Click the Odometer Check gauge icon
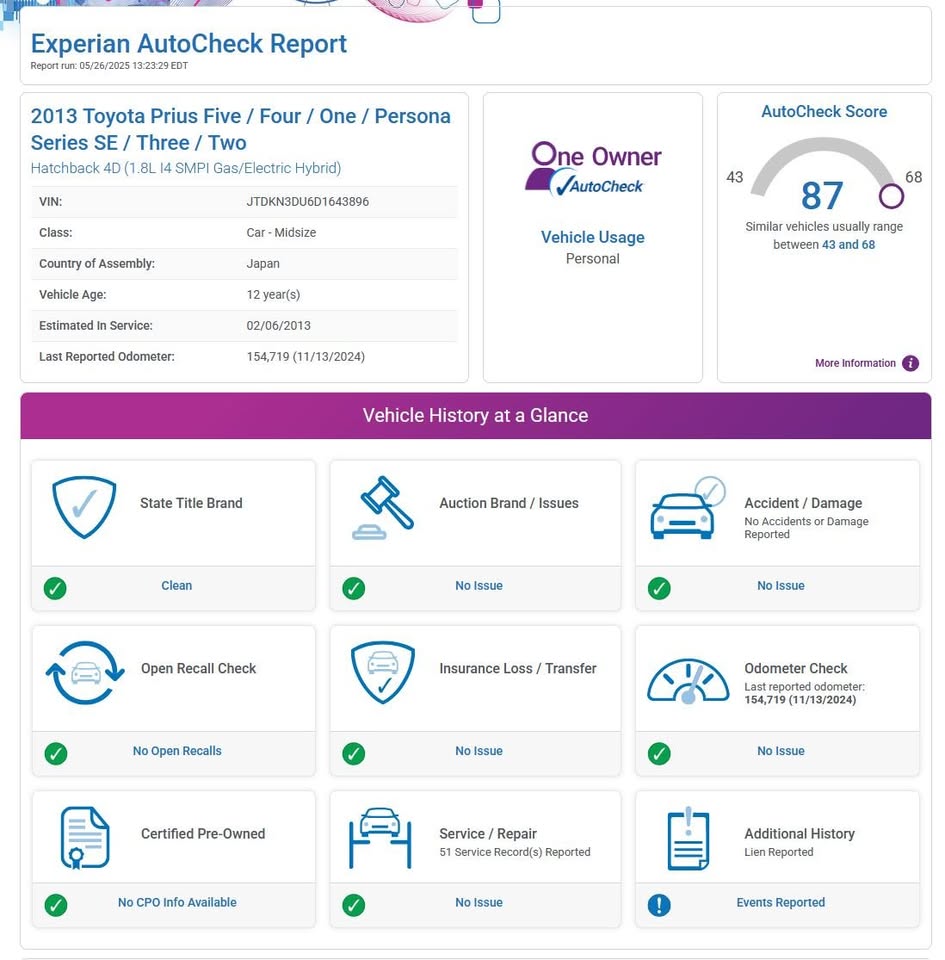Image resolution: width=945 pixels, height=960 pixels. pos(688,680)
